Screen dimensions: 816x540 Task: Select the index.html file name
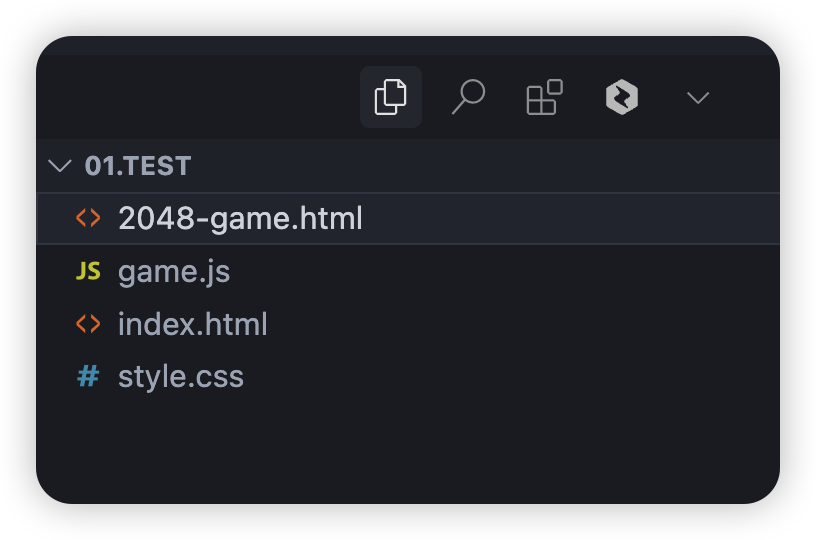coord(193,324)
